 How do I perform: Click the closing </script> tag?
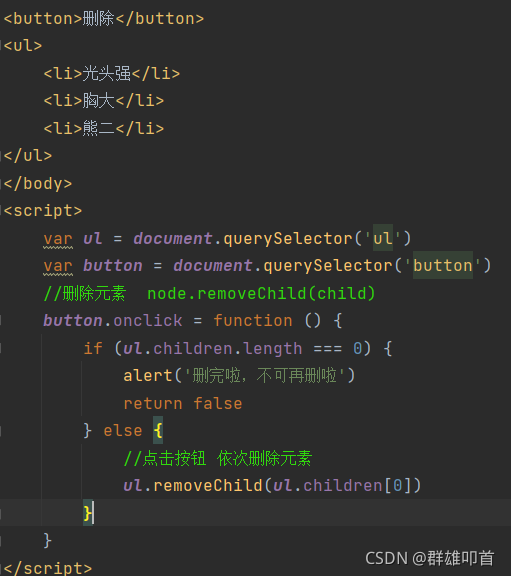(48, 568)
